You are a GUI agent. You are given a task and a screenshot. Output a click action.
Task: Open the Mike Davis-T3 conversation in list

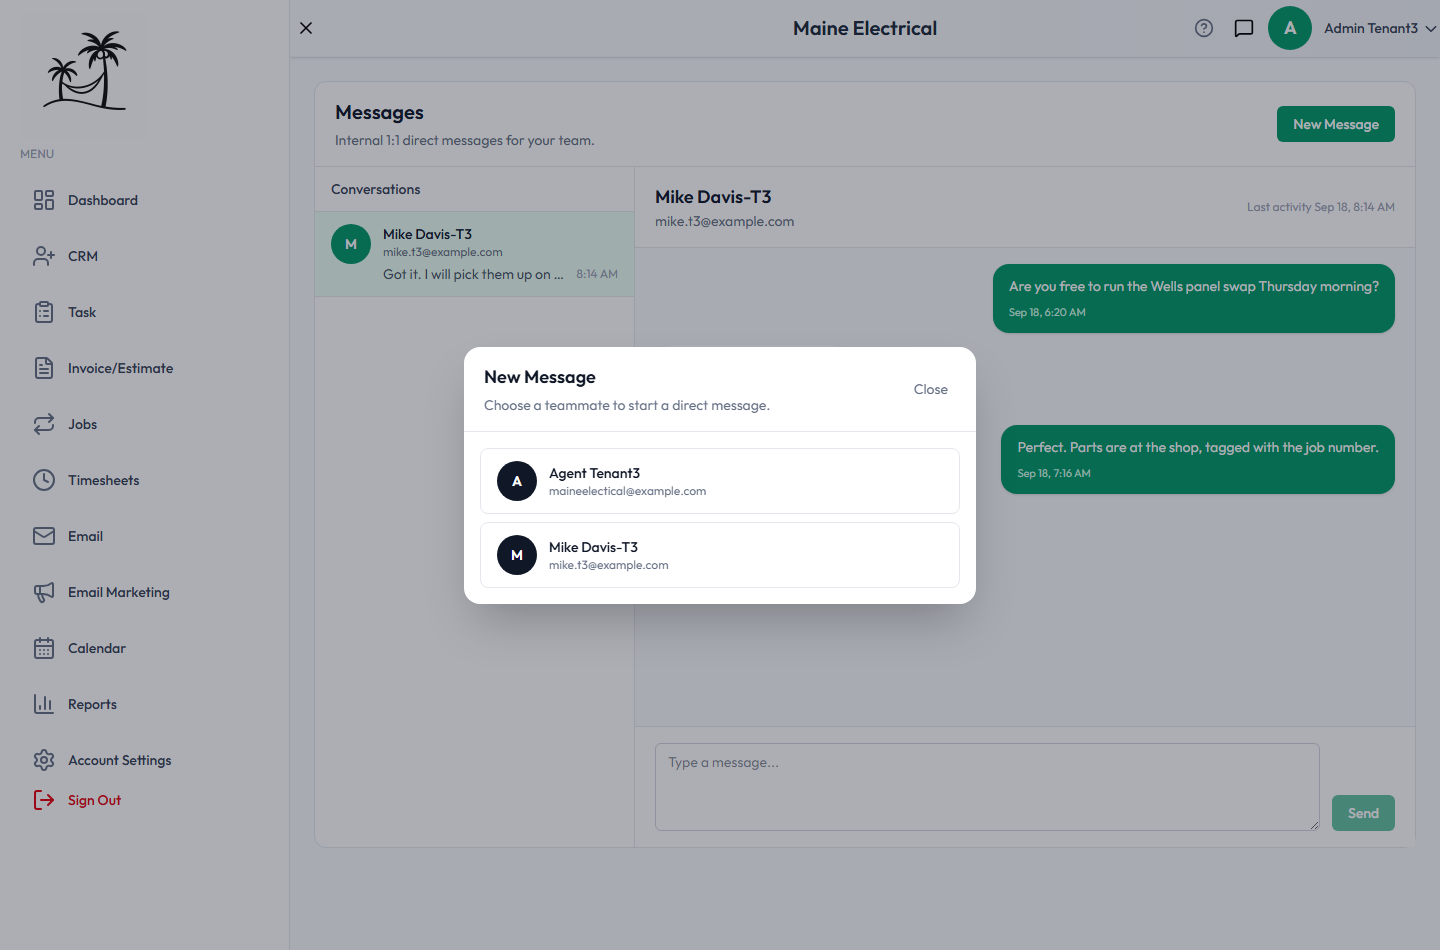point(475,254)
